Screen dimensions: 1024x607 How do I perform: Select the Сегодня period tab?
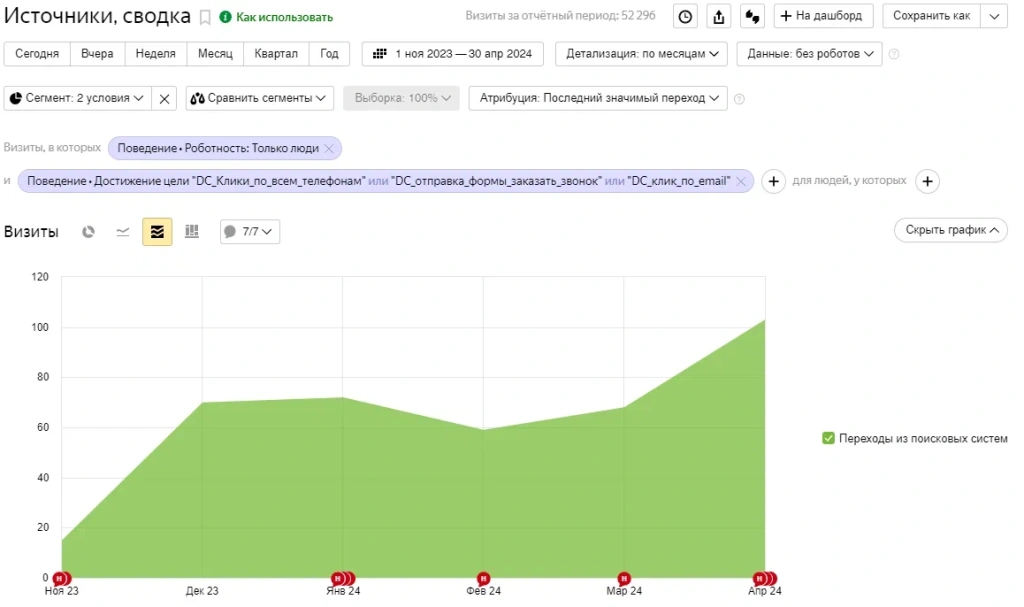[x=37, y=54]
